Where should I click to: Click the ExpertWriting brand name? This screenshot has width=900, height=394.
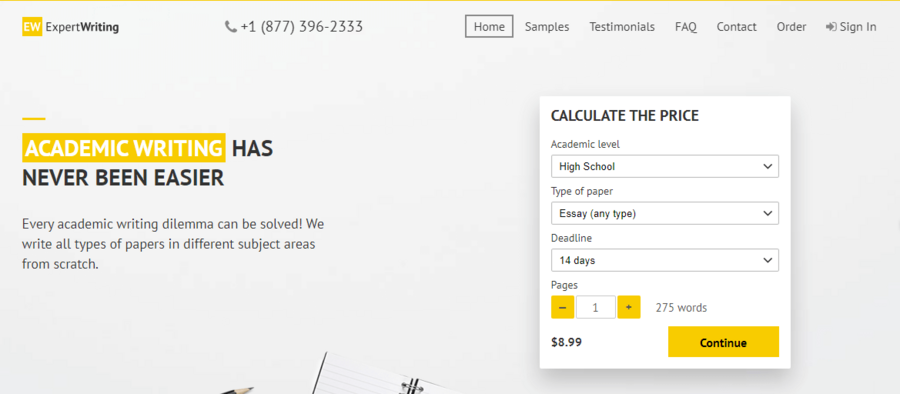point(82,27)
